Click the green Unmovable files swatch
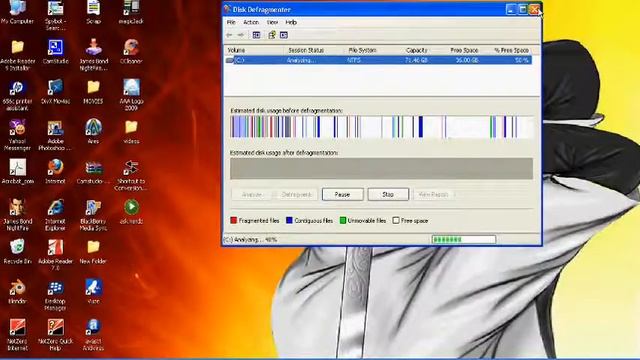 343,220
